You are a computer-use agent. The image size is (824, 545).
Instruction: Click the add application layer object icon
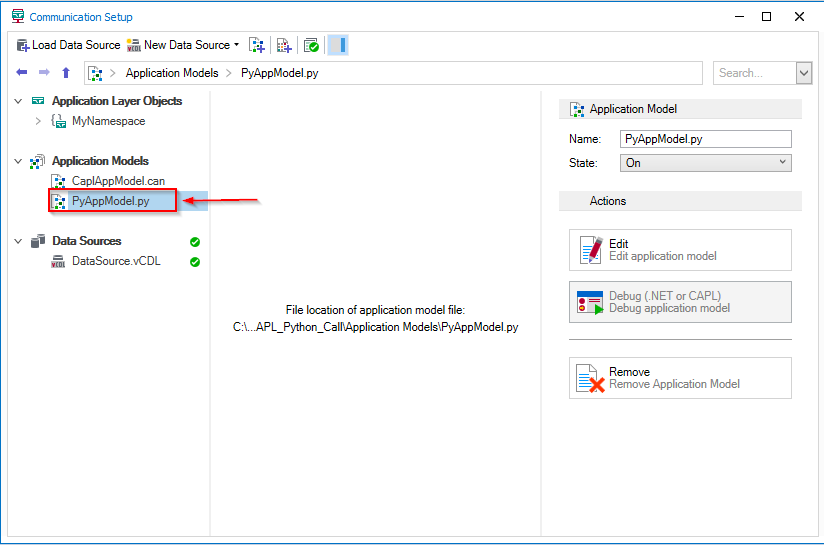[284, 45]
